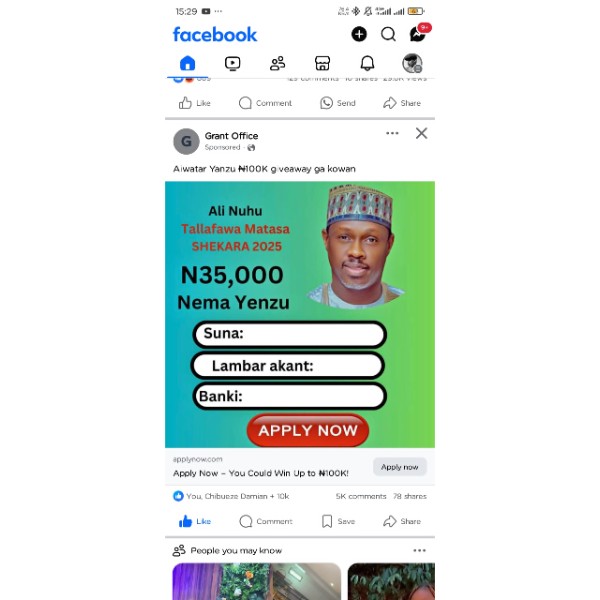Hide the Grant Office sponsored post
This screenshot has height=600, width=600.
point(421,133)
